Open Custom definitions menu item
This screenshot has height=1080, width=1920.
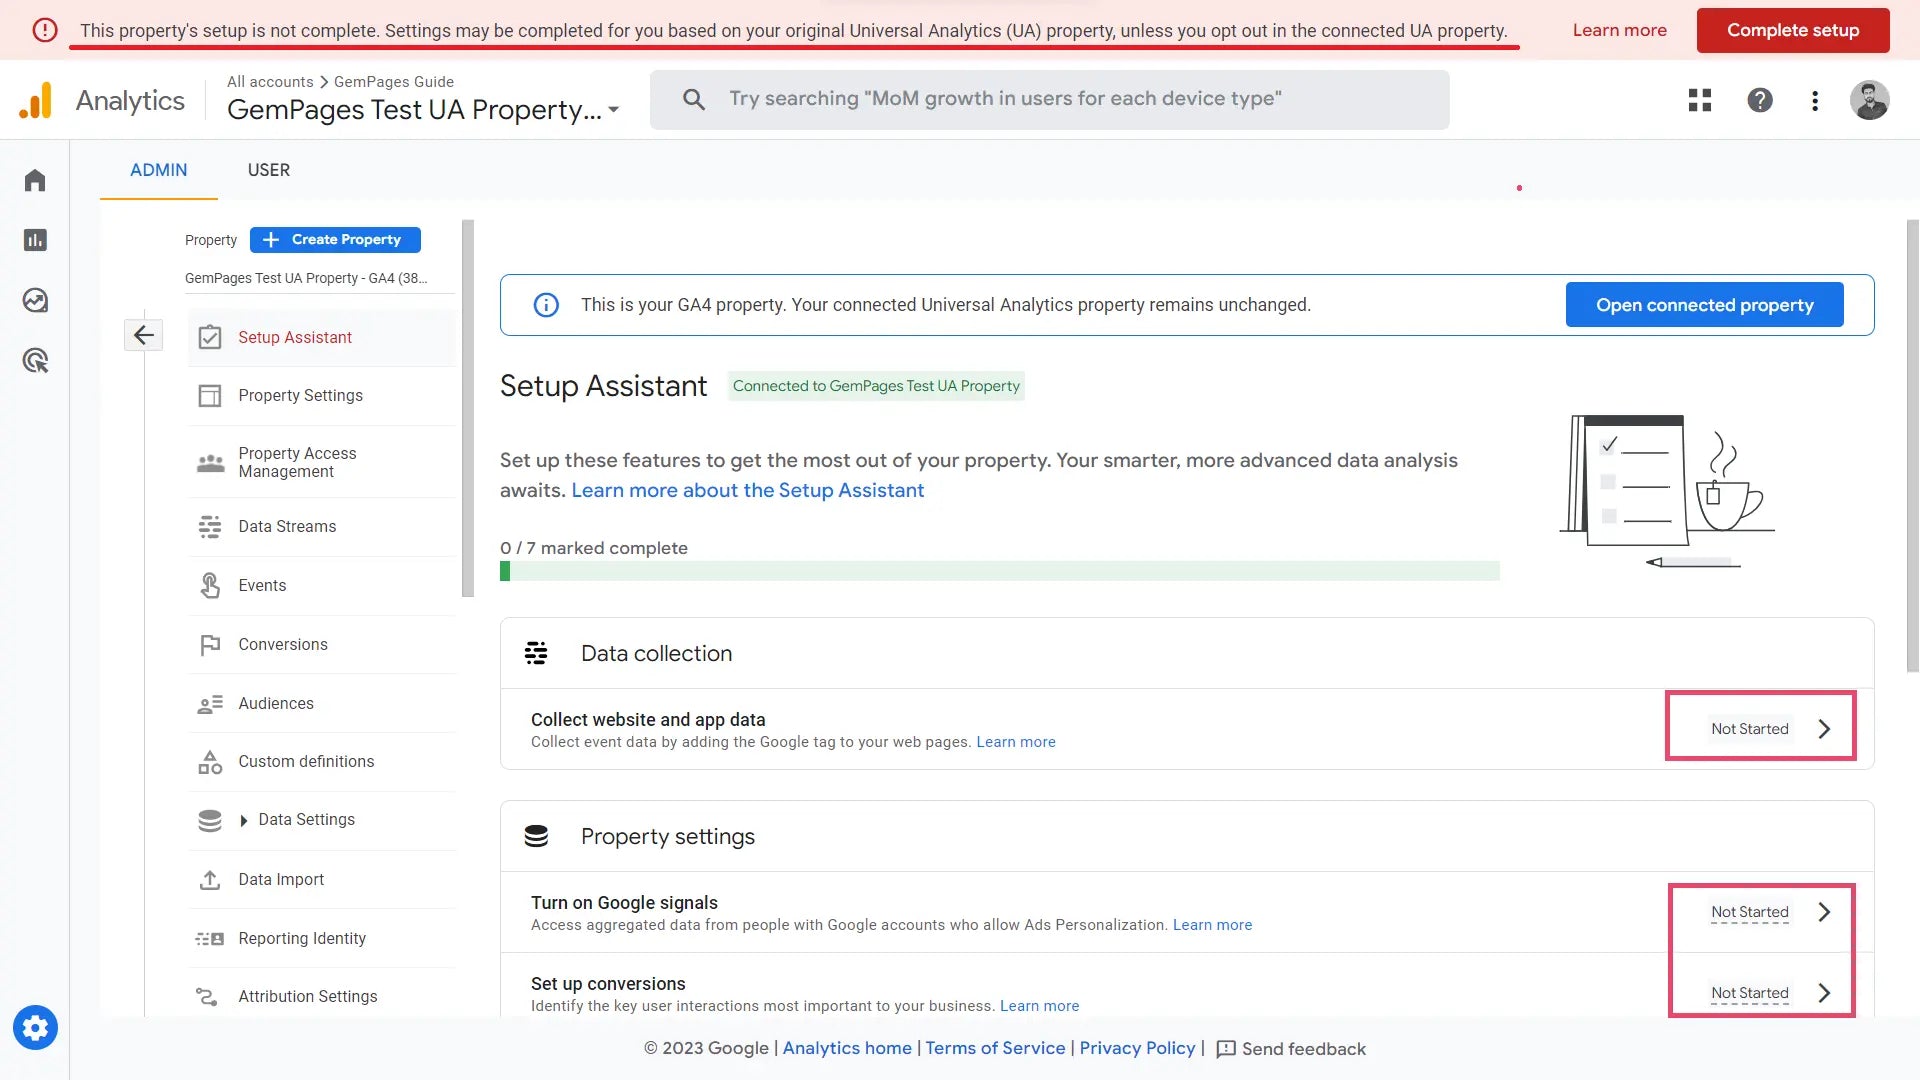click(x=321, y=762)
